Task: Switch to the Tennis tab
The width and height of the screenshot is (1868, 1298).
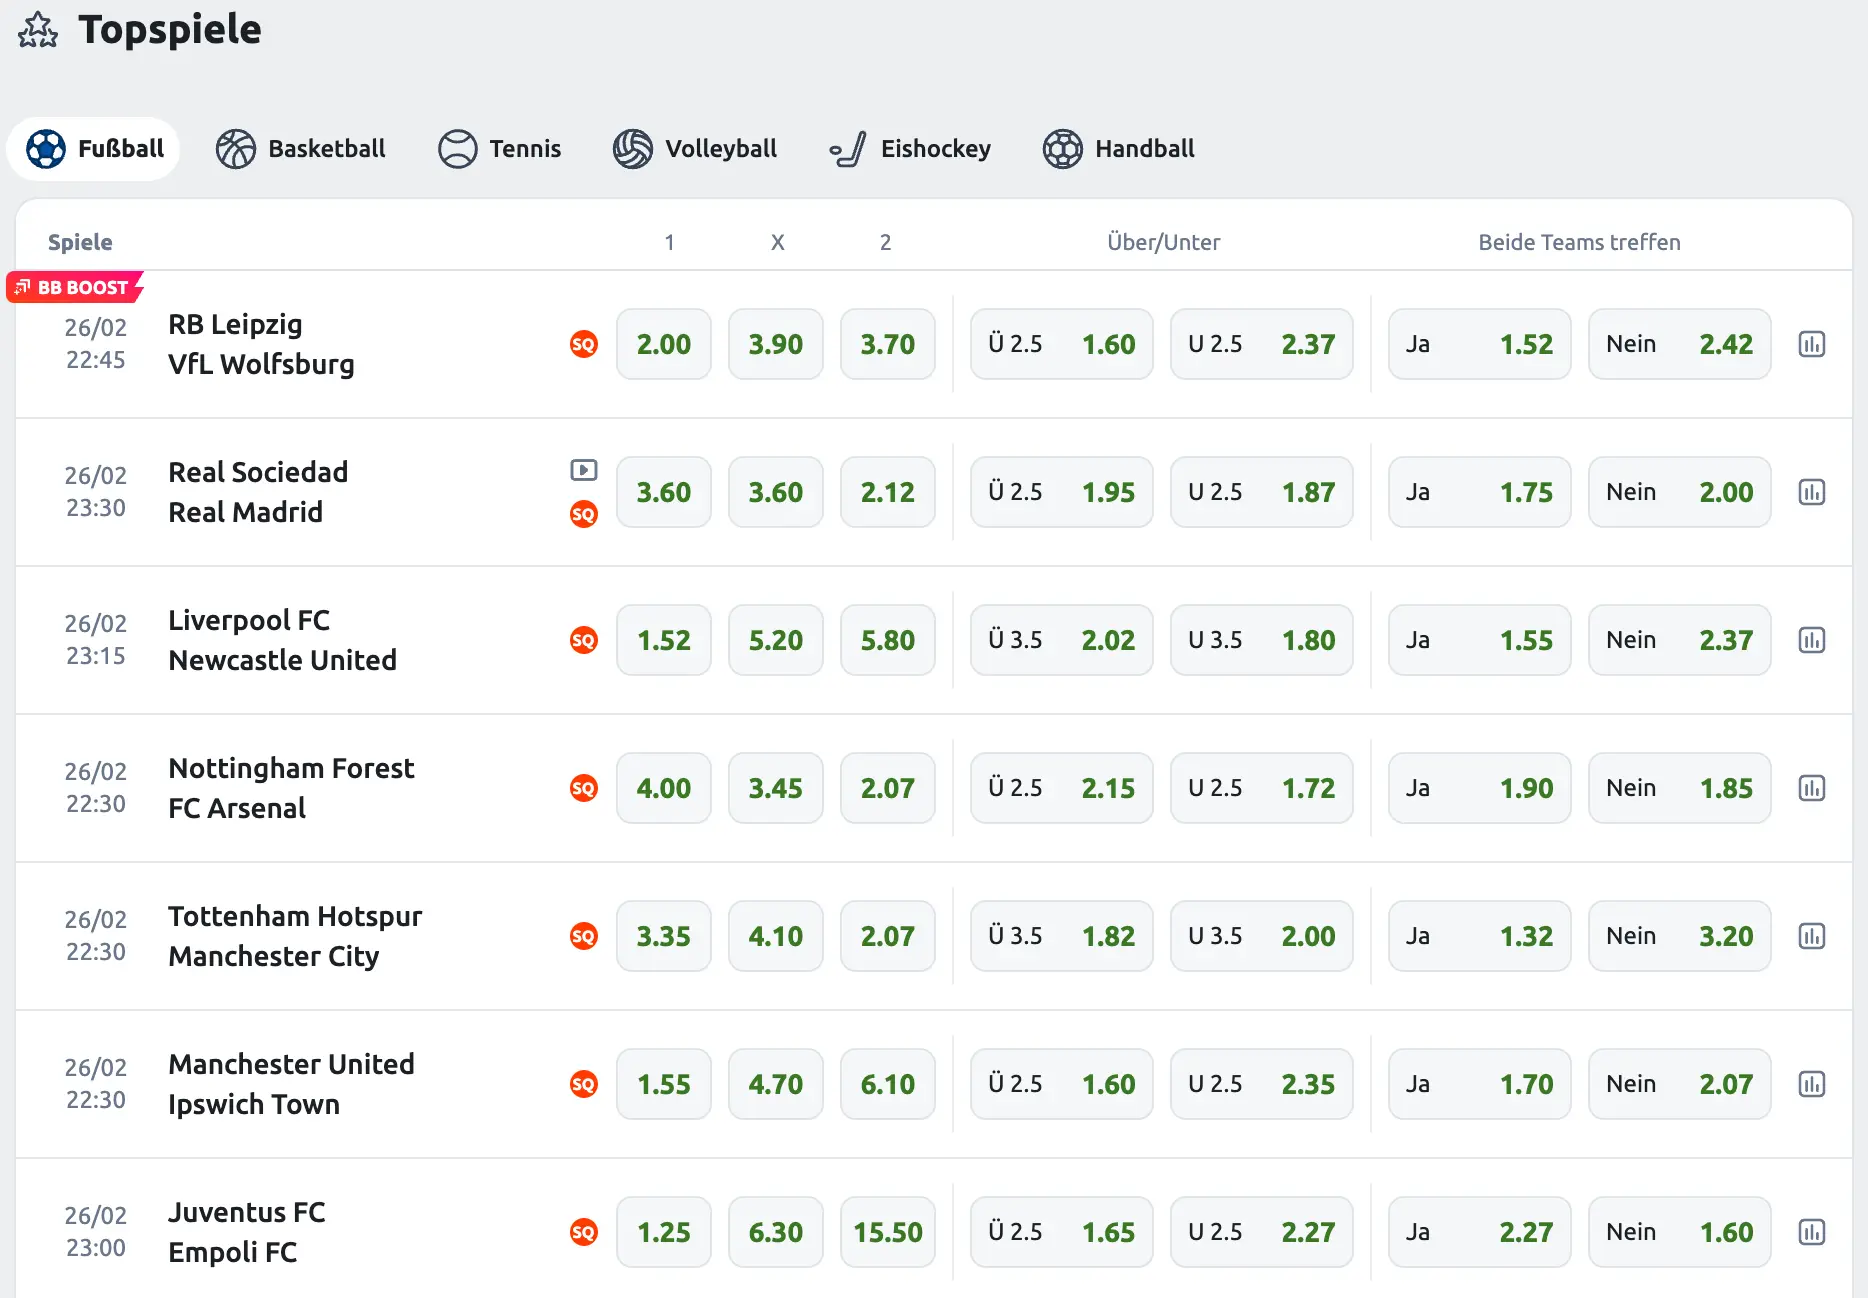Action: [499, 149]
